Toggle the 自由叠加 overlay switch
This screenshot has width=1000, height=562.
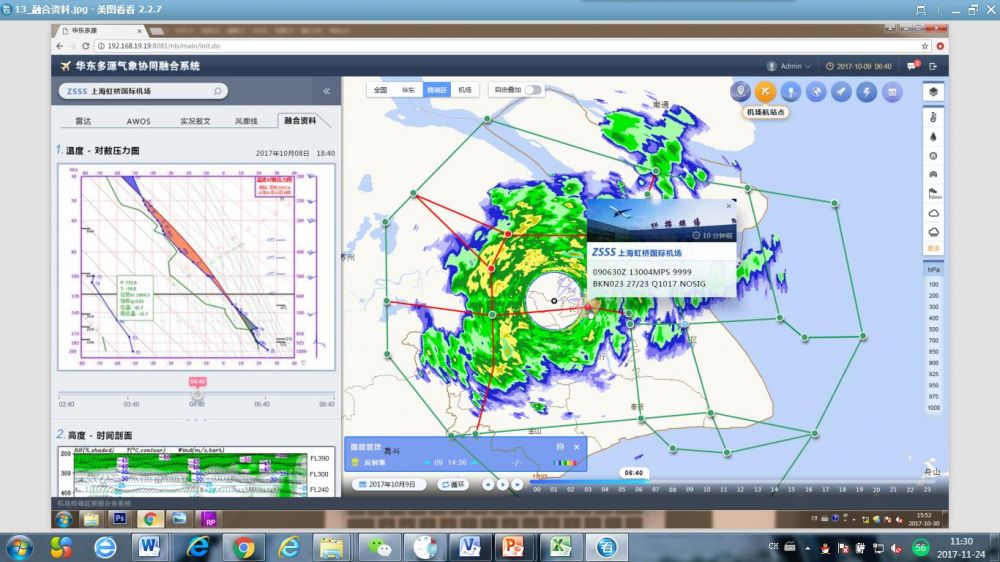(534, 90)
